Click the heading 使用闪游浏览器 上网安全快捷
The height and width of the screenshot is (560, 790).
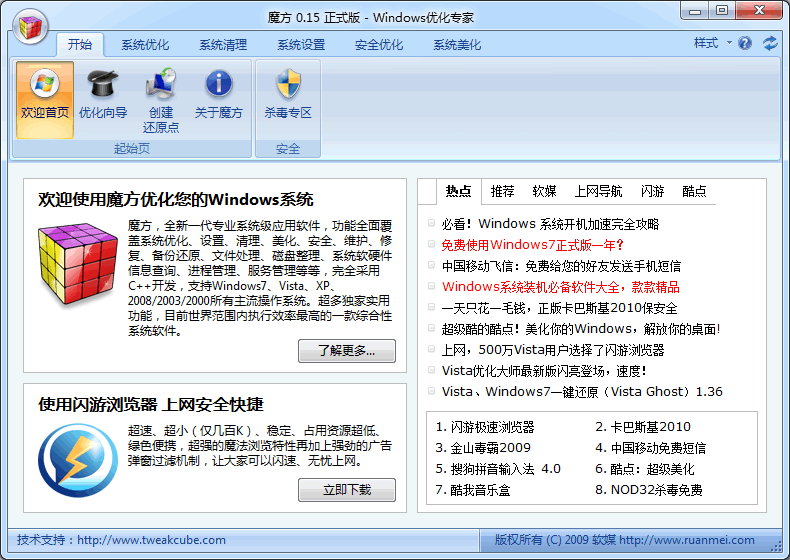pos(151,405)
